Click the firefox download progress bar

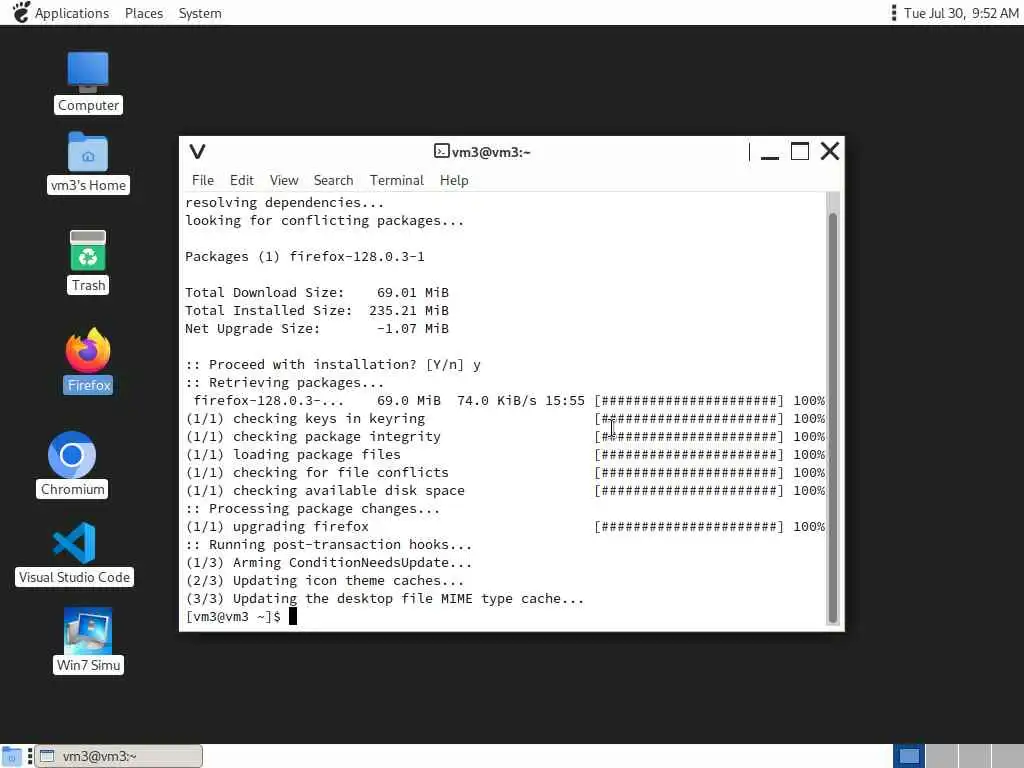pyautogui.click(x=688, y=400)
